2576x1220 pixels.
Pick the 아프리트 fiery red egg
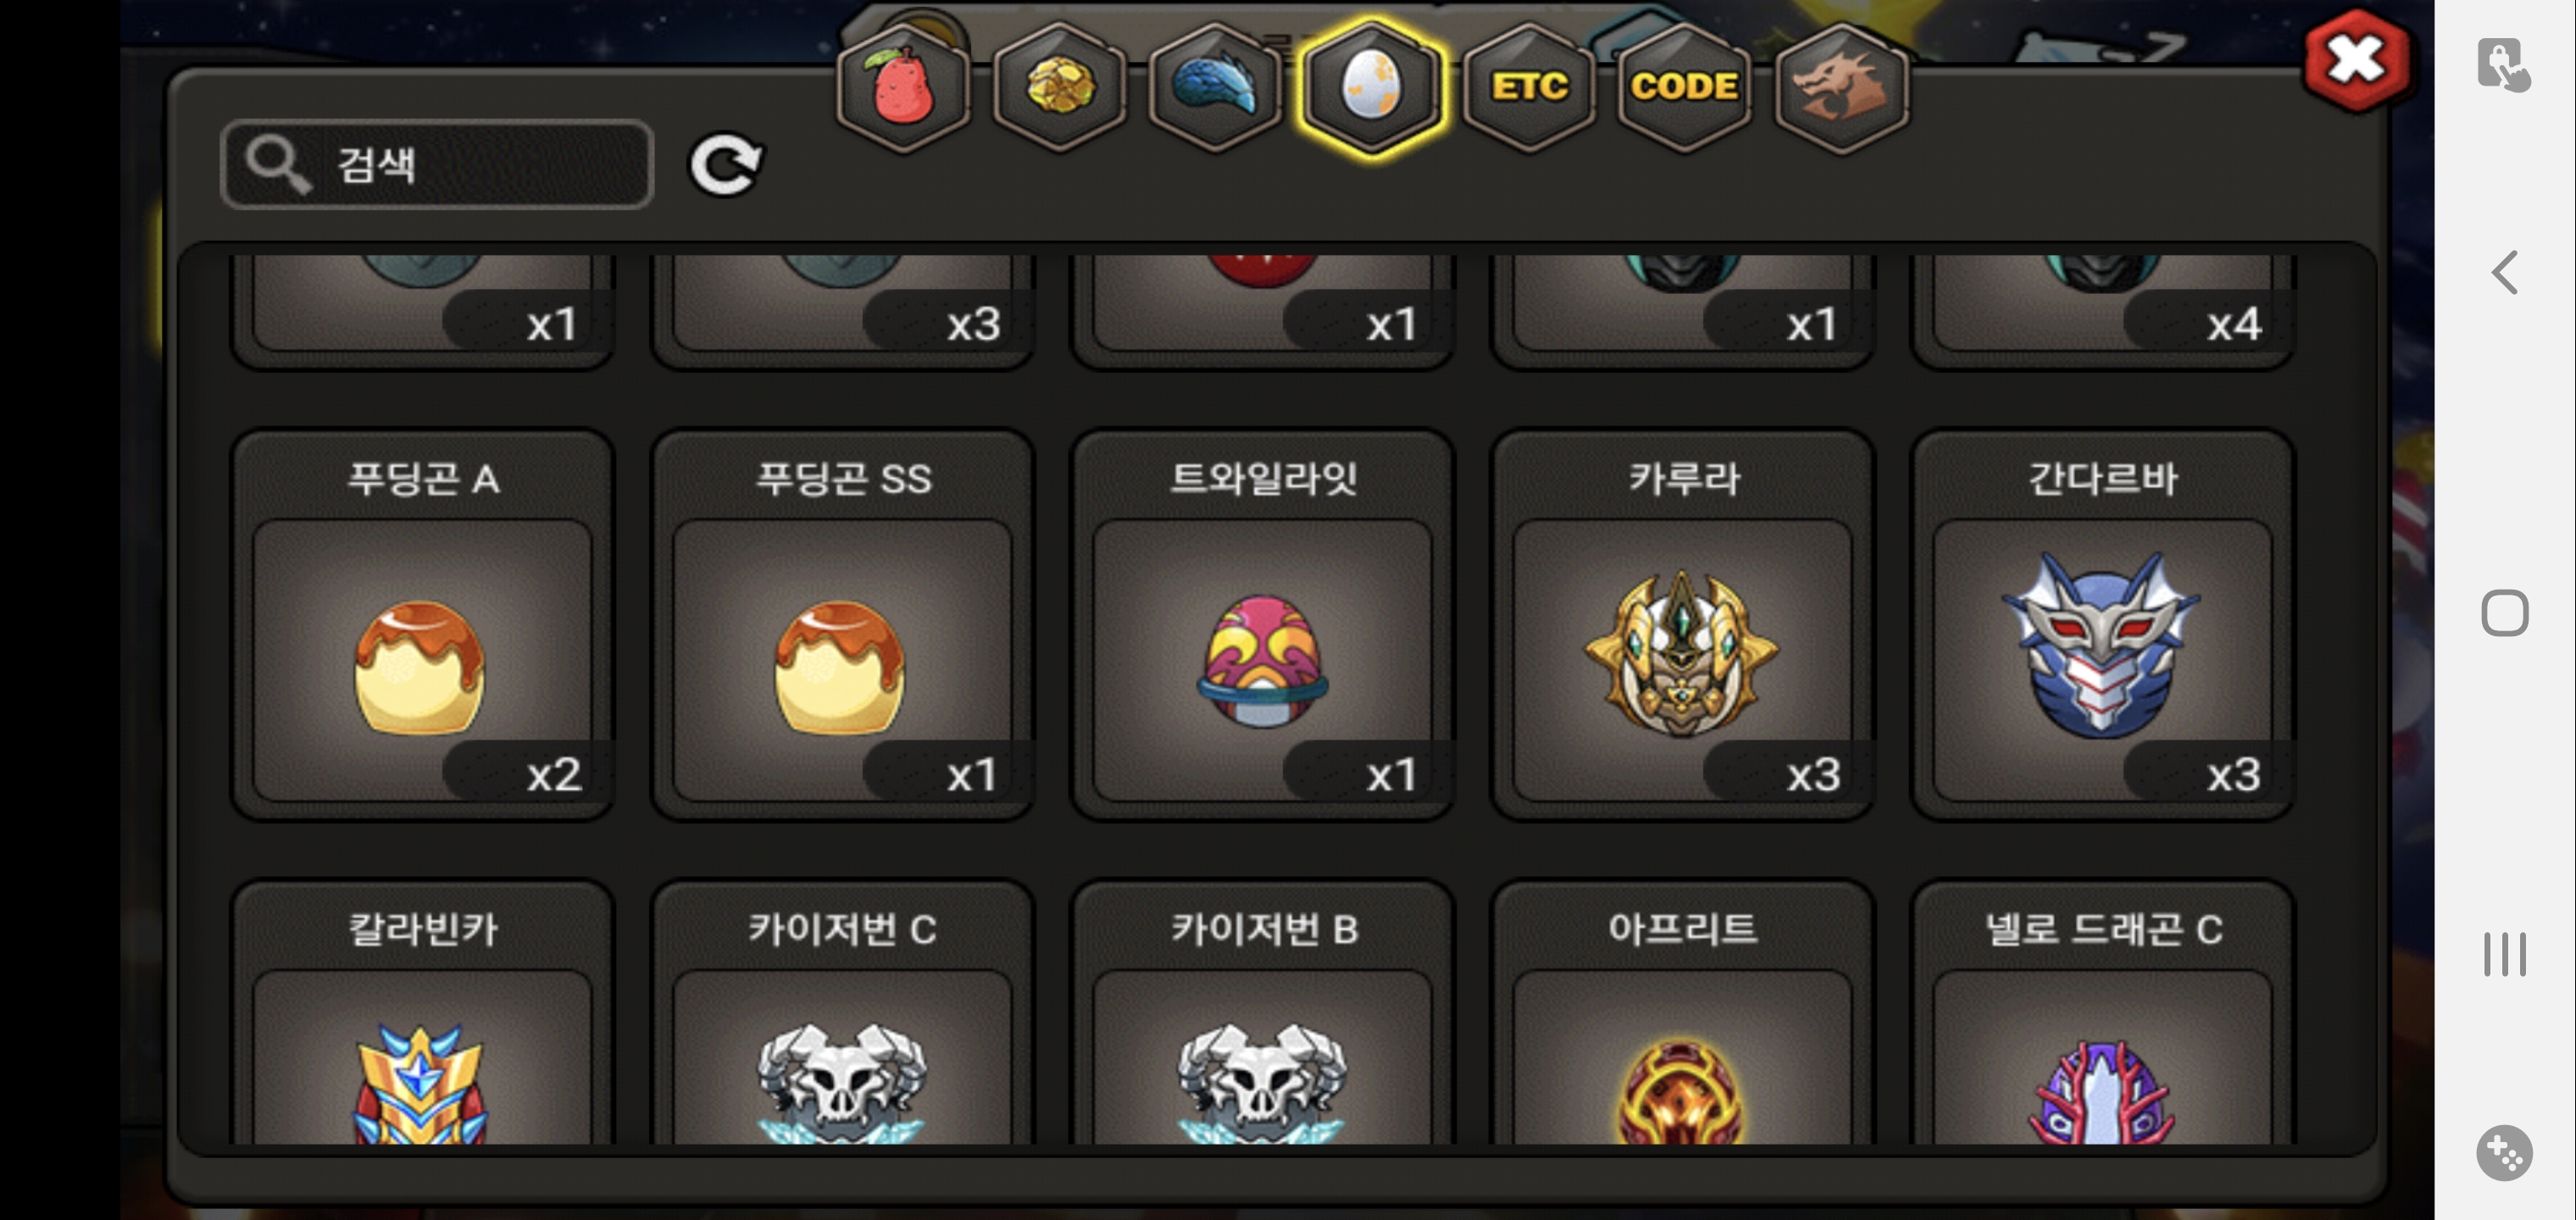coord(1682,1012)
